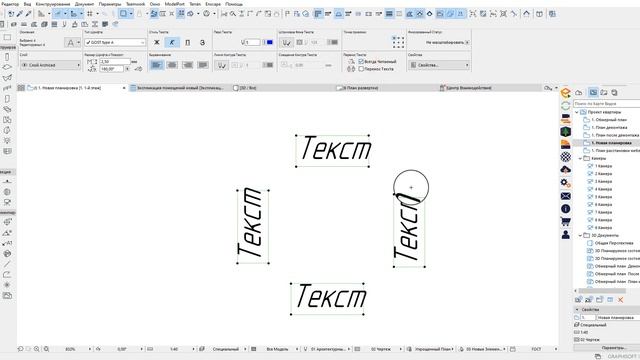Screen dimensions: 640x360
Task: Toggle strikethrough text style (З)
Action: 202,42
